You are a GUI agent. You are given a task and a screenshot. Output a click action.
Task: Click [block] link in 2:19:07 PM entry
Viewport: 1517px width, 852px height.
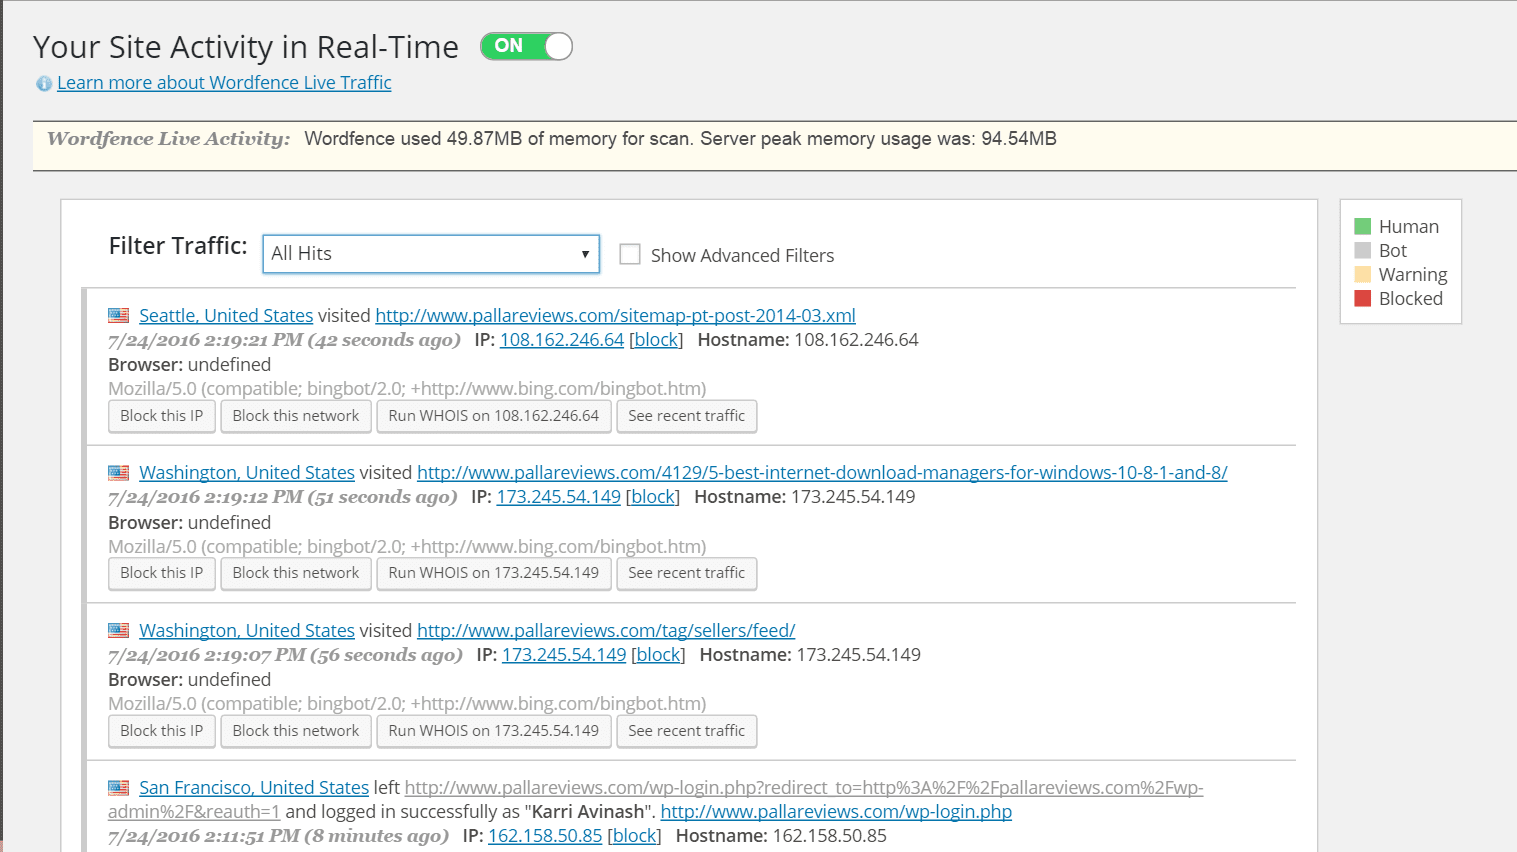point(658,655)
